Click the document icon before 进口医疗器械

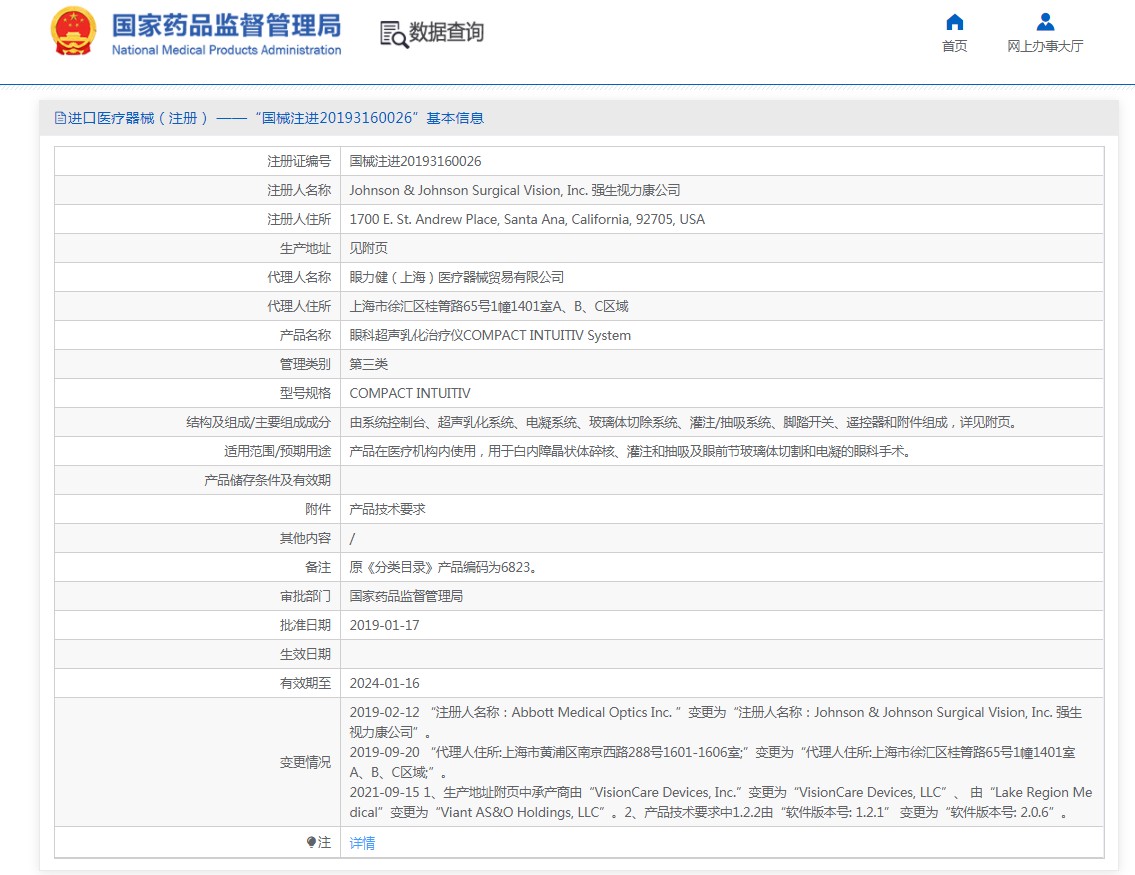[x=60, y=118]
